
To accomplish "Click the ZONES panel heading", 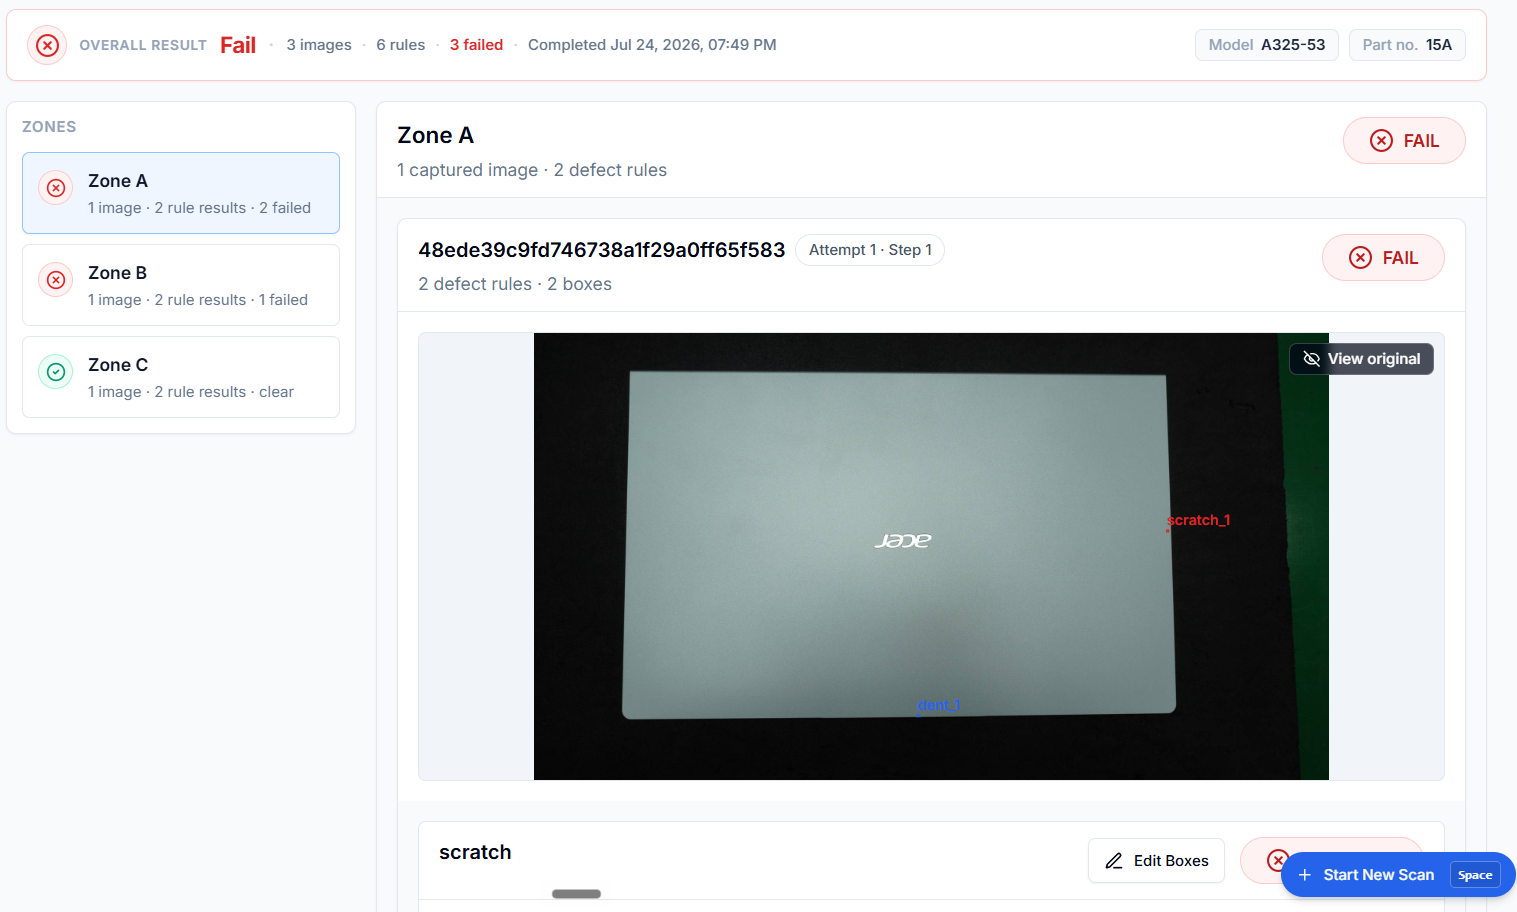I will coord(49,127).
